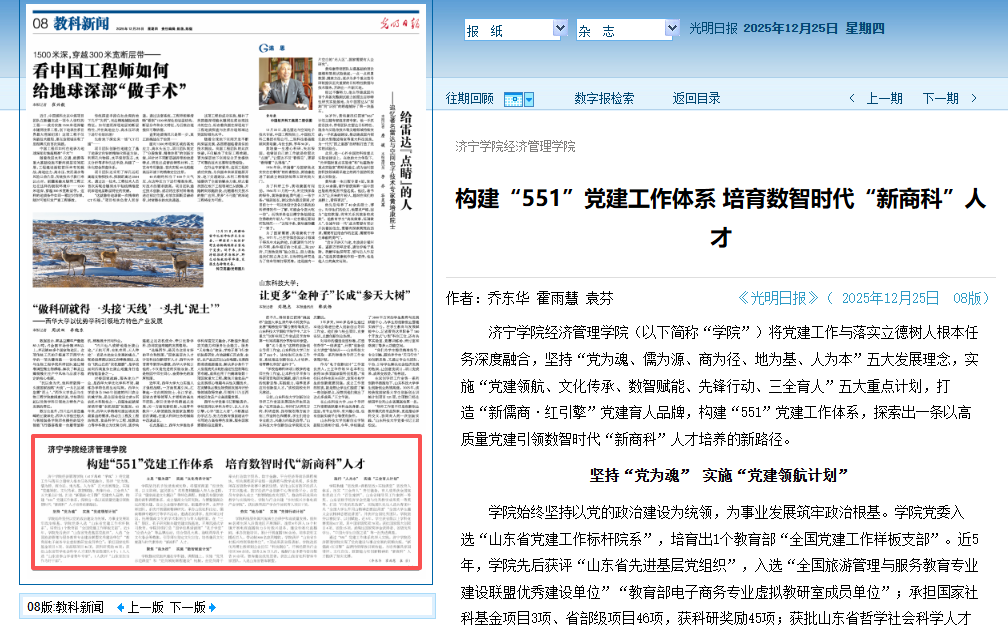Go to previous page via 上一版
Image resolution: width=1008 pixels, height=632 pixels.
[x=145, y=607]
